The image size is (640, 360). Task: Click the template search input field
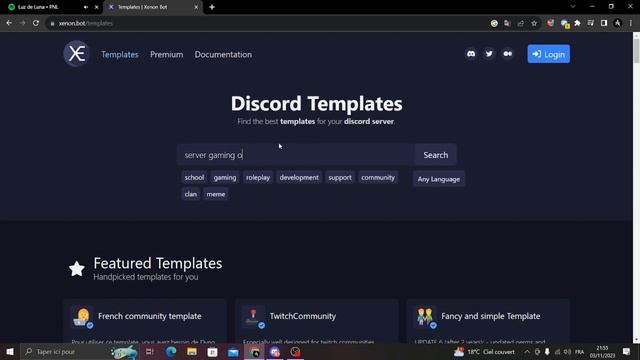click(x=296, y=155)
